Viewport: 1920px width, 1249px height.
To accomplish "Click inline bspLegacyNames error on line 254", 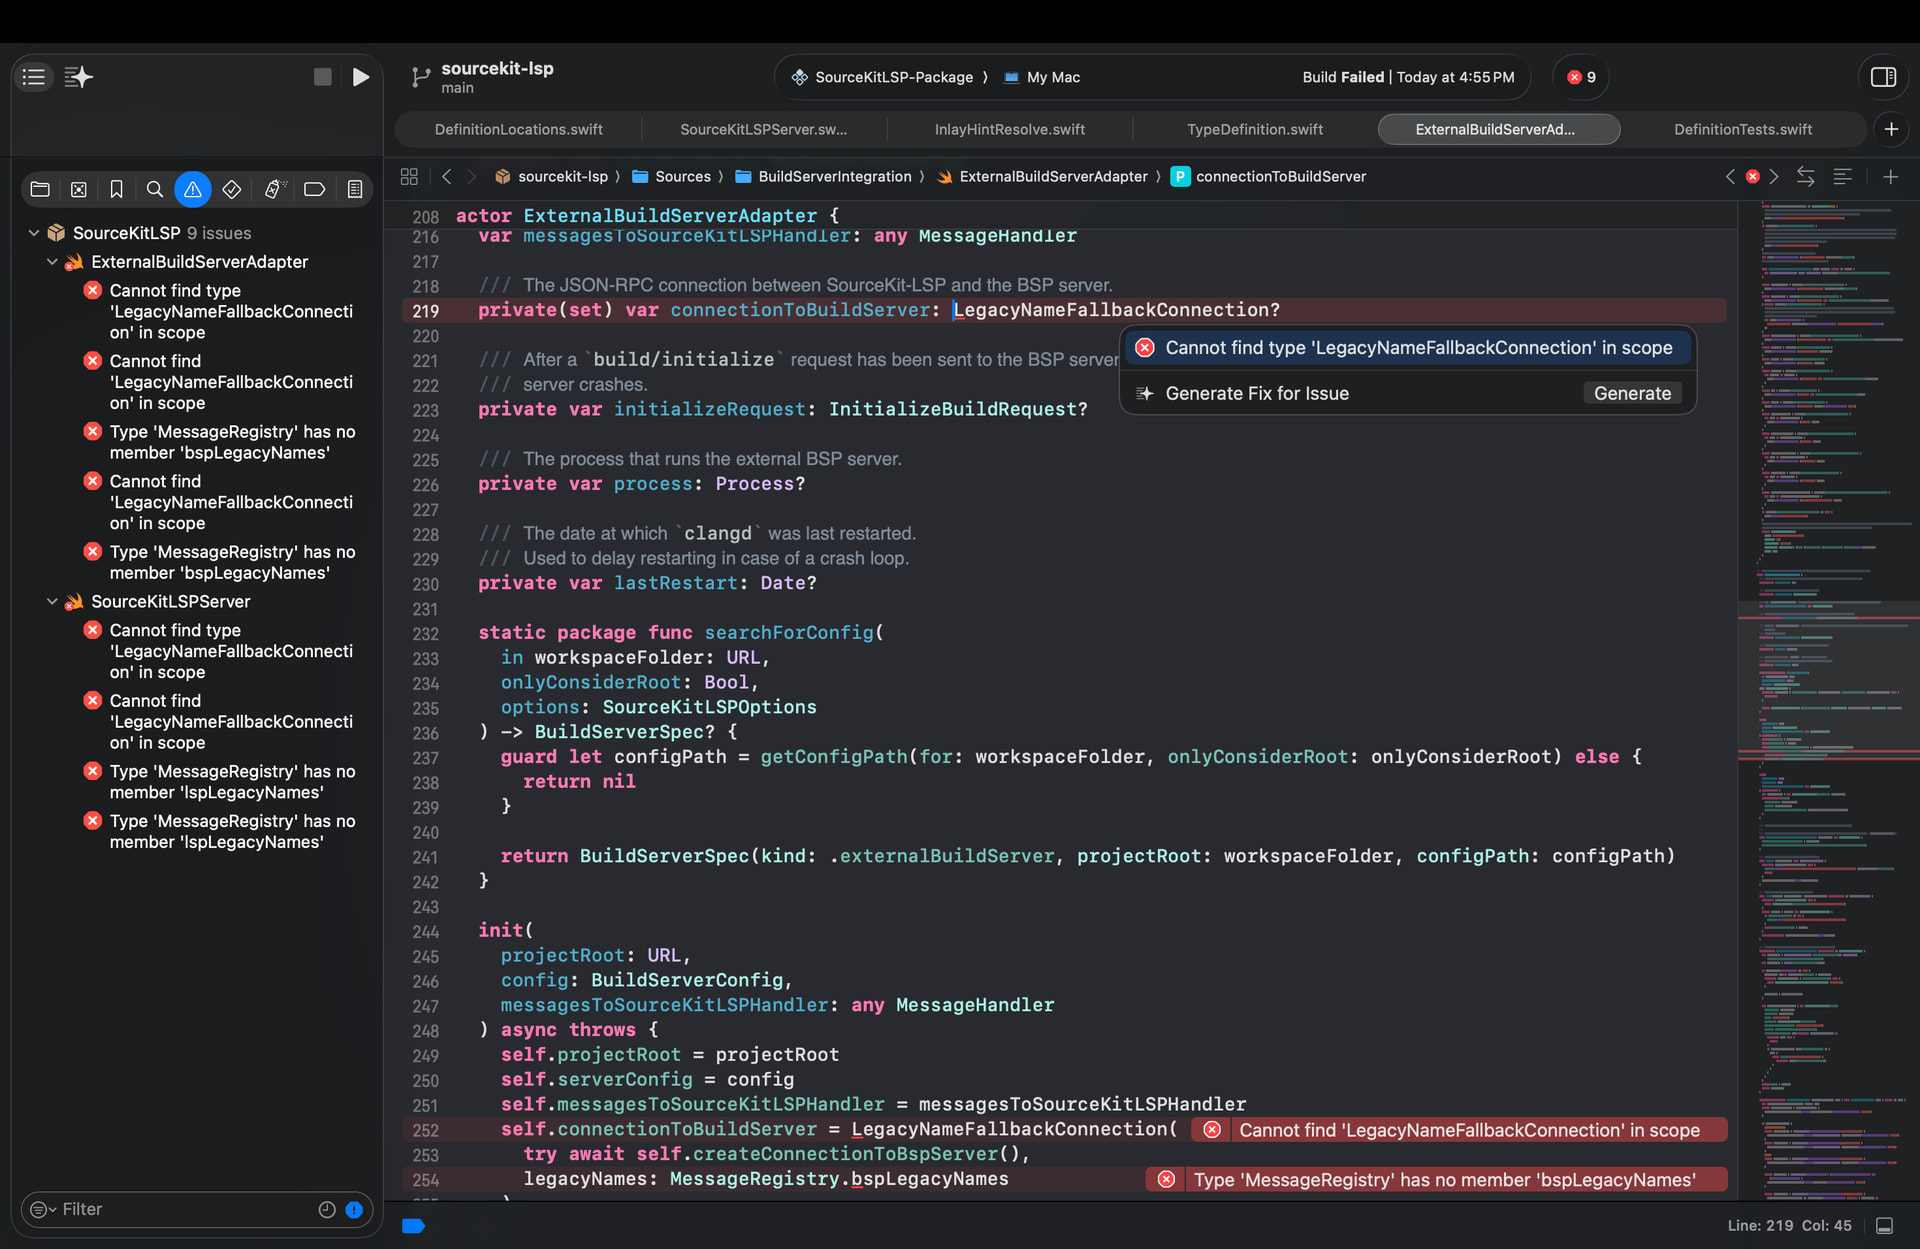I will 1436,1180.
